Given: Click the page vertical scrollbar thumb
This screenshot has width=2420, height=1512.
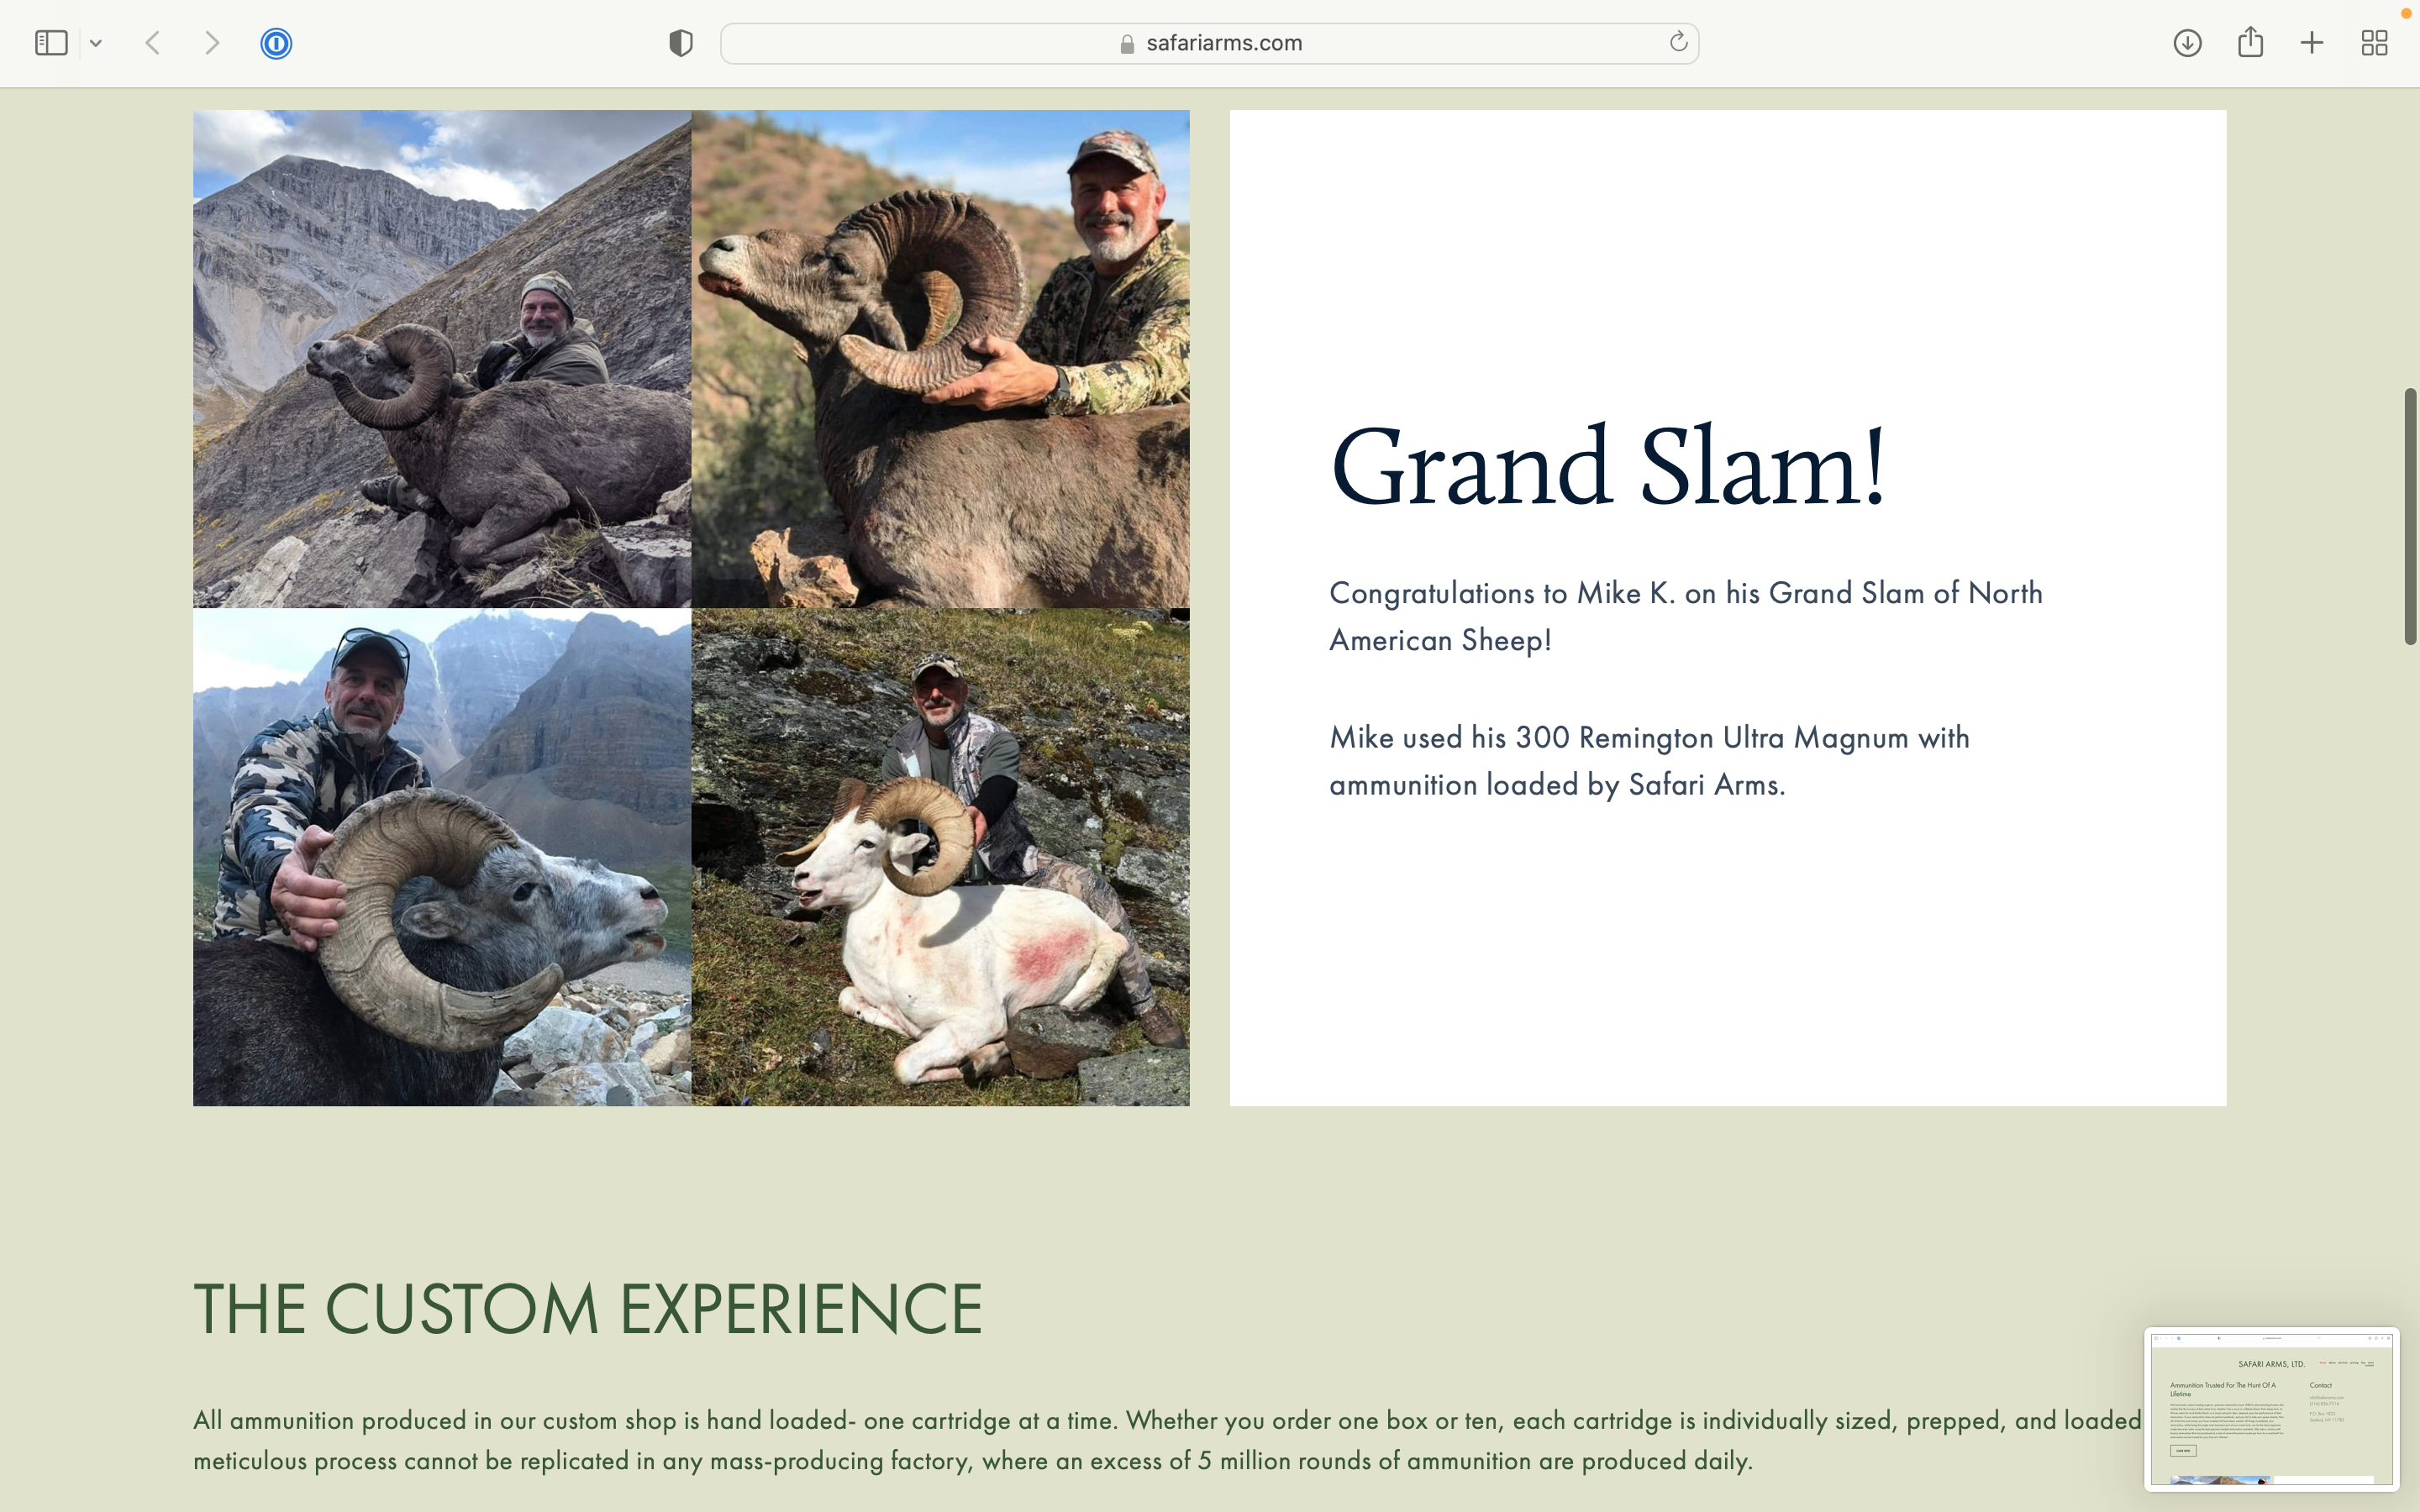Looking at the screenshot, I should pyautogui.click(x=2410, y=516).
